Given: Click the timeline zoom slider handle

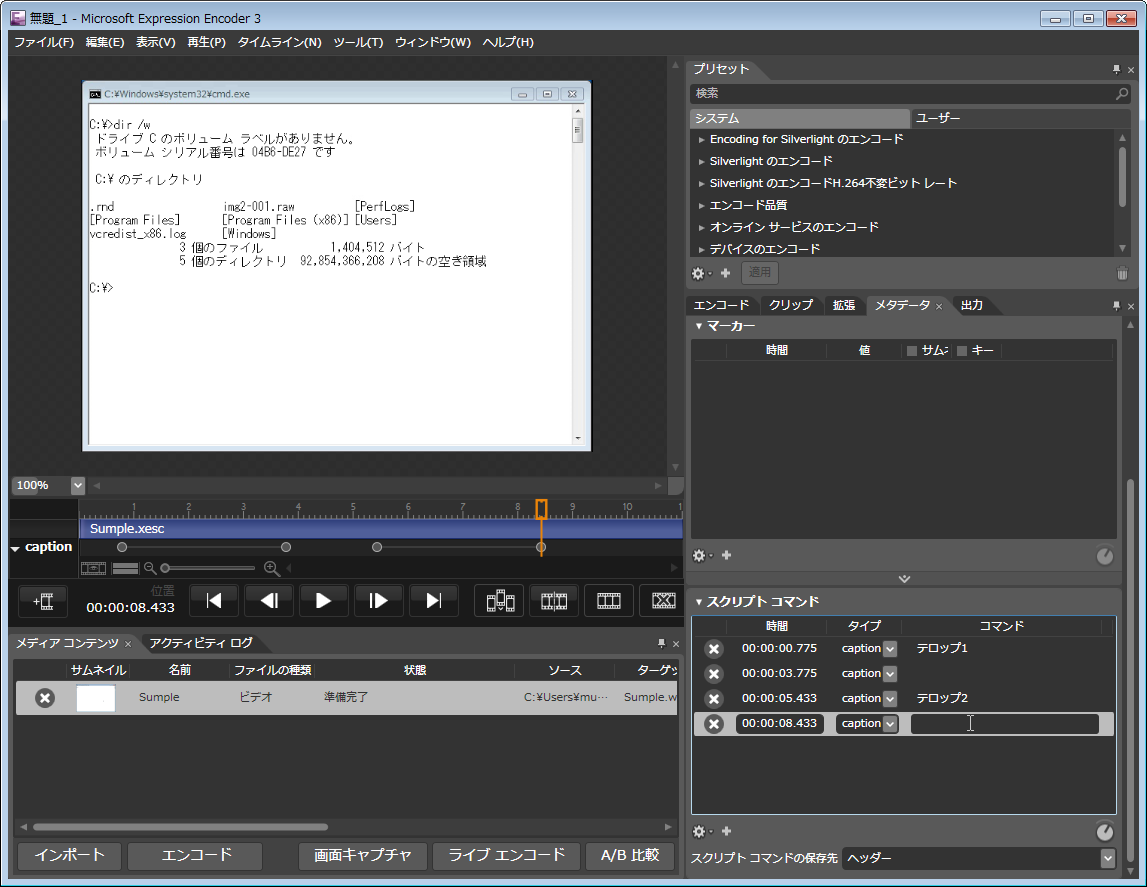Looking at the screenshot, I should (165, 568).
